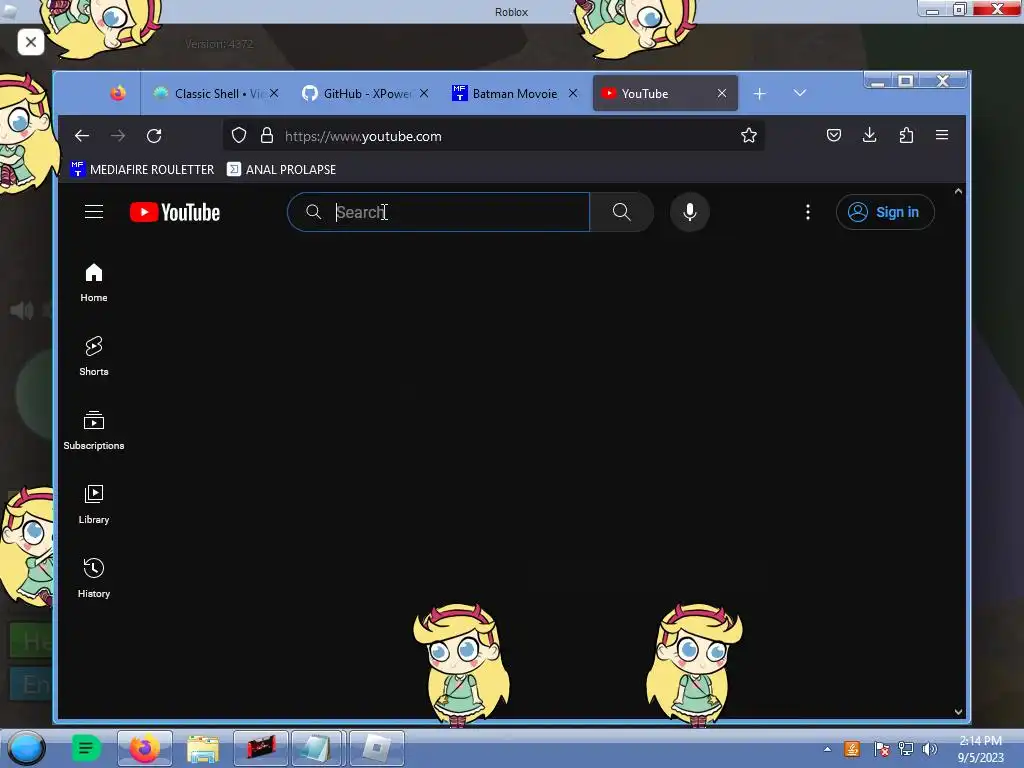This screenshot has height=768, width=1024.
Task: Open Action Center flag icon
Action: coord(882,749)
